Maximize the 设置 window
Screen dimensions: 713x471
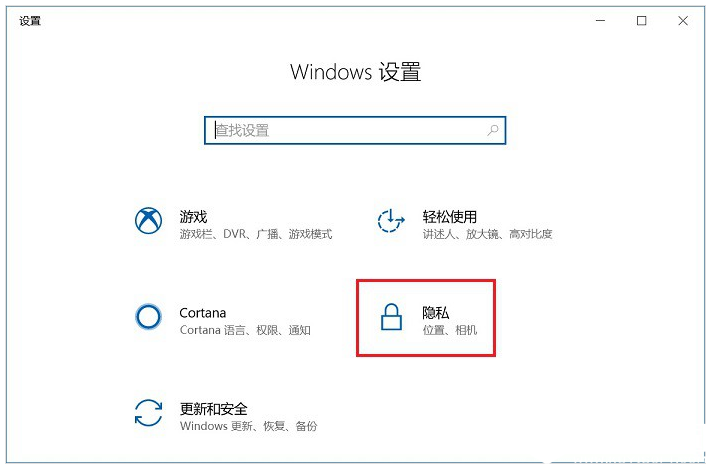click(642, 20)
